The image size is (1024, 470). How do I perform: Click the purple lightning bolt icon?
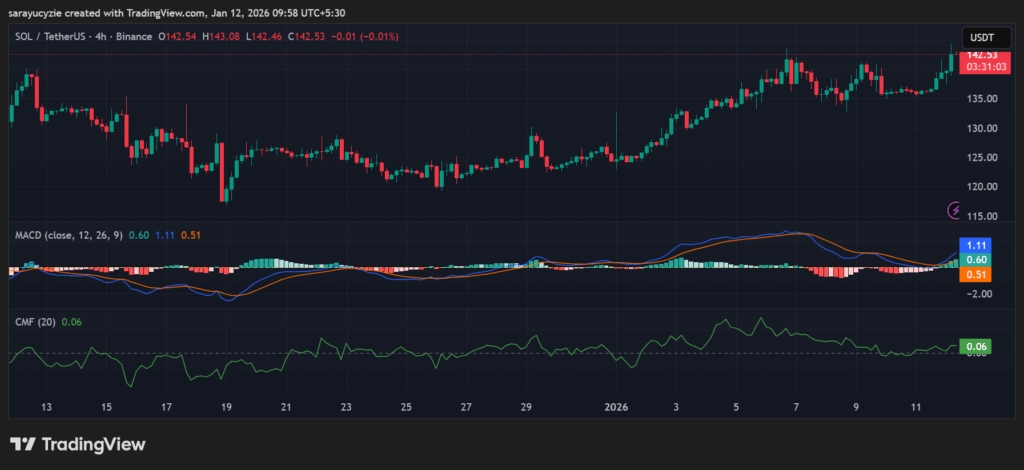click(x=955, y=210)
